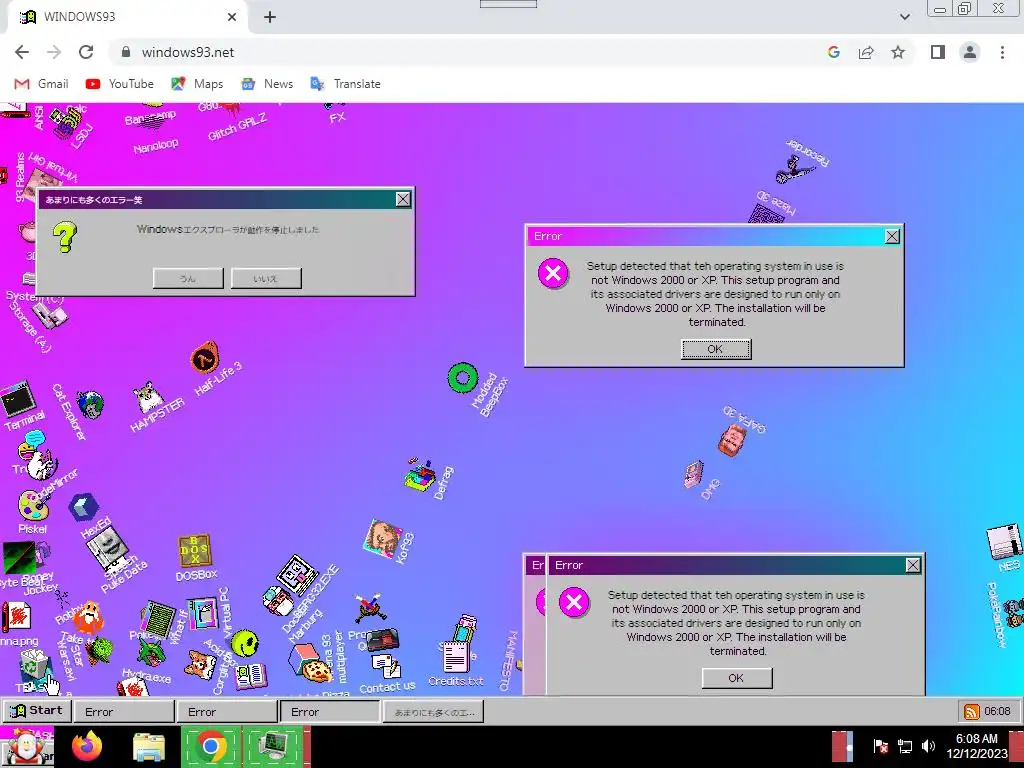Open the YouTube bookmark
This screenshot has height=768, width=1024.
tap(120, 84)
